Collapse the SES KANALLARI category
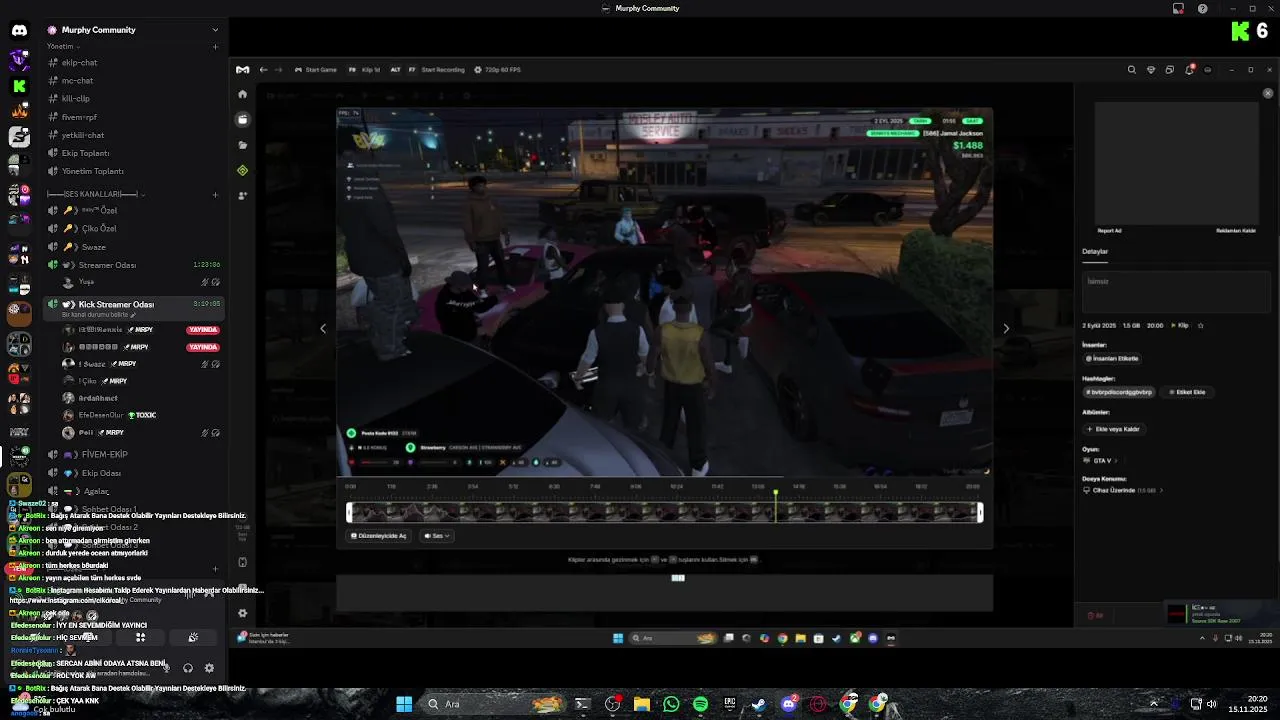Image resolution: width=1280 pixels, height=720 pixels. 95,194
